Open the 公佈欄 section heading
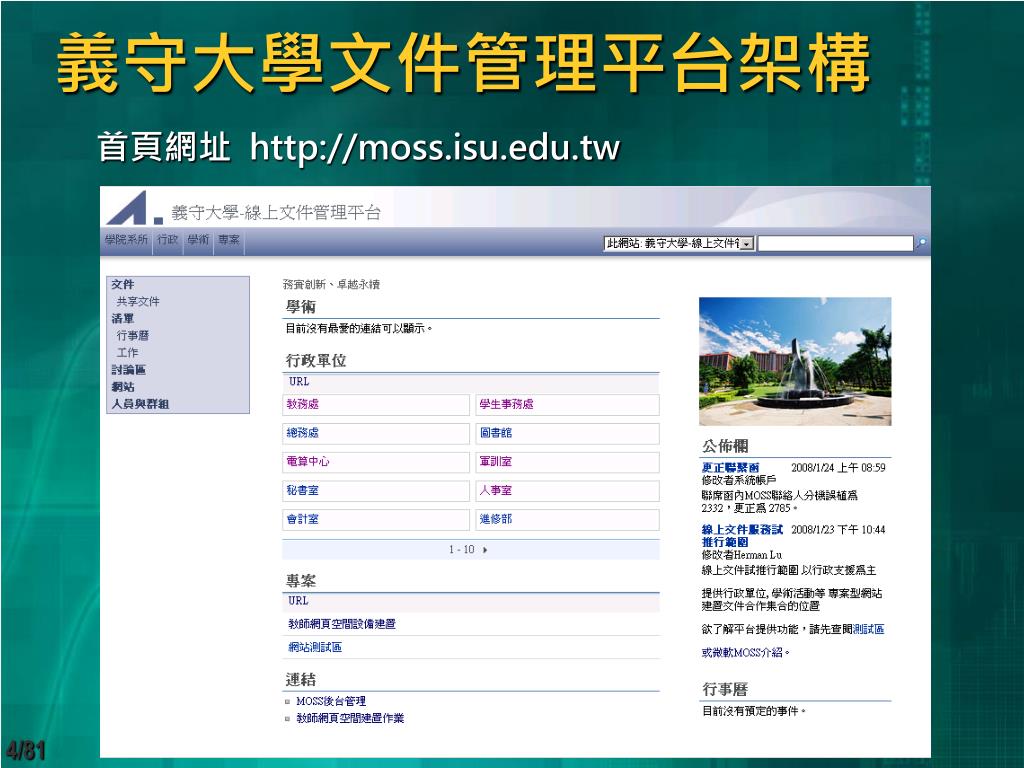 click(725, 446)
